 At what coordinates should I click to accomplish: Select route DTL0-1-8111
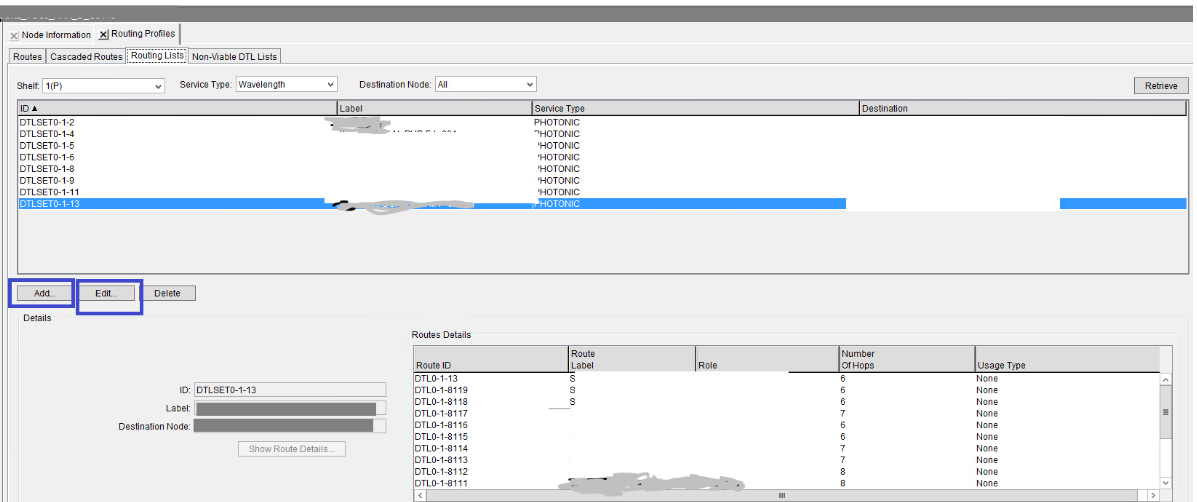[786, 483]
